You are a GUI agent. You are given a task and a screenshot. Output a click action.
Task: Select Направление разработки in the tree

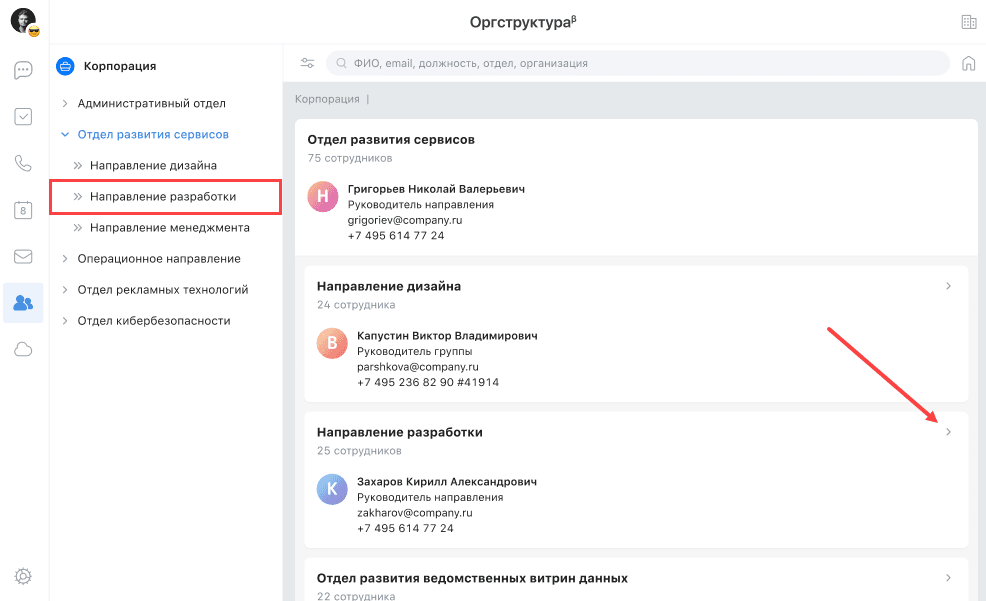(163, 197)
